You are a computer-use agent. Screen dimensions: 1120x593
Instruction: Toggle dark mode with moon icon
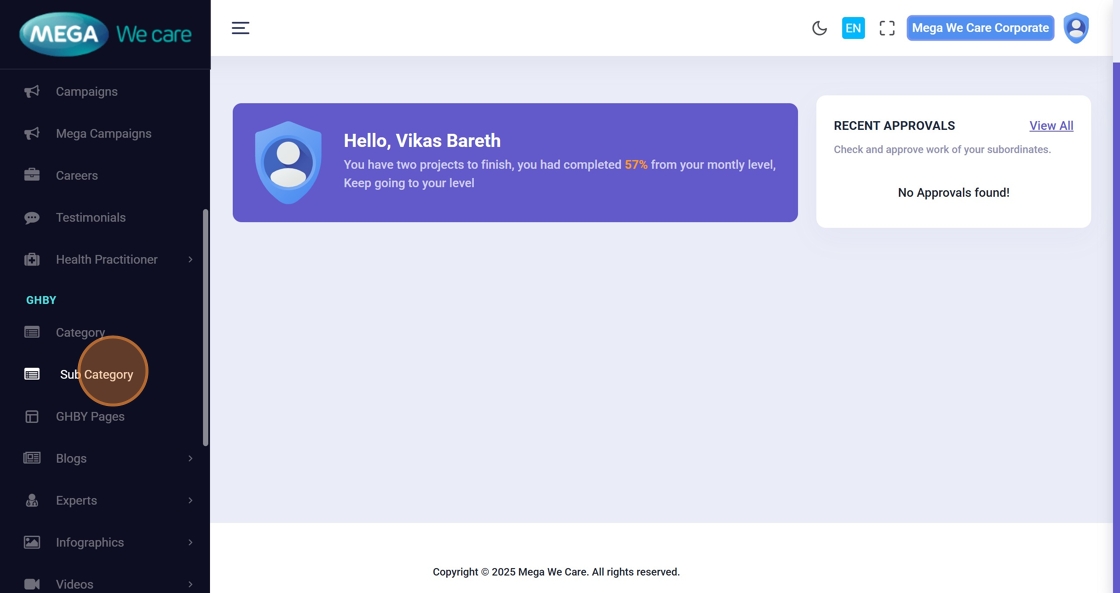tap(819, 28)
